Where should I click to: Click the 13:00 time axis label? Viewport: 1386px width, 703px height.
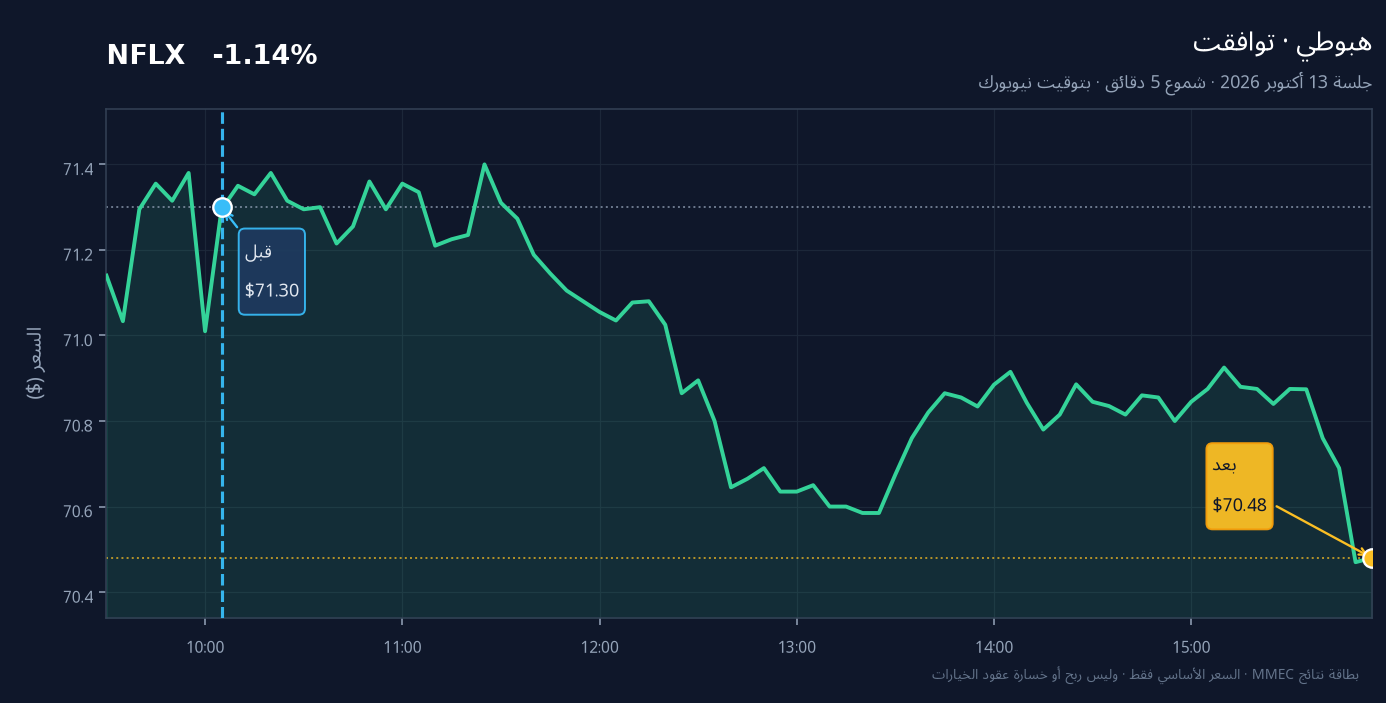tap(796, 647)
